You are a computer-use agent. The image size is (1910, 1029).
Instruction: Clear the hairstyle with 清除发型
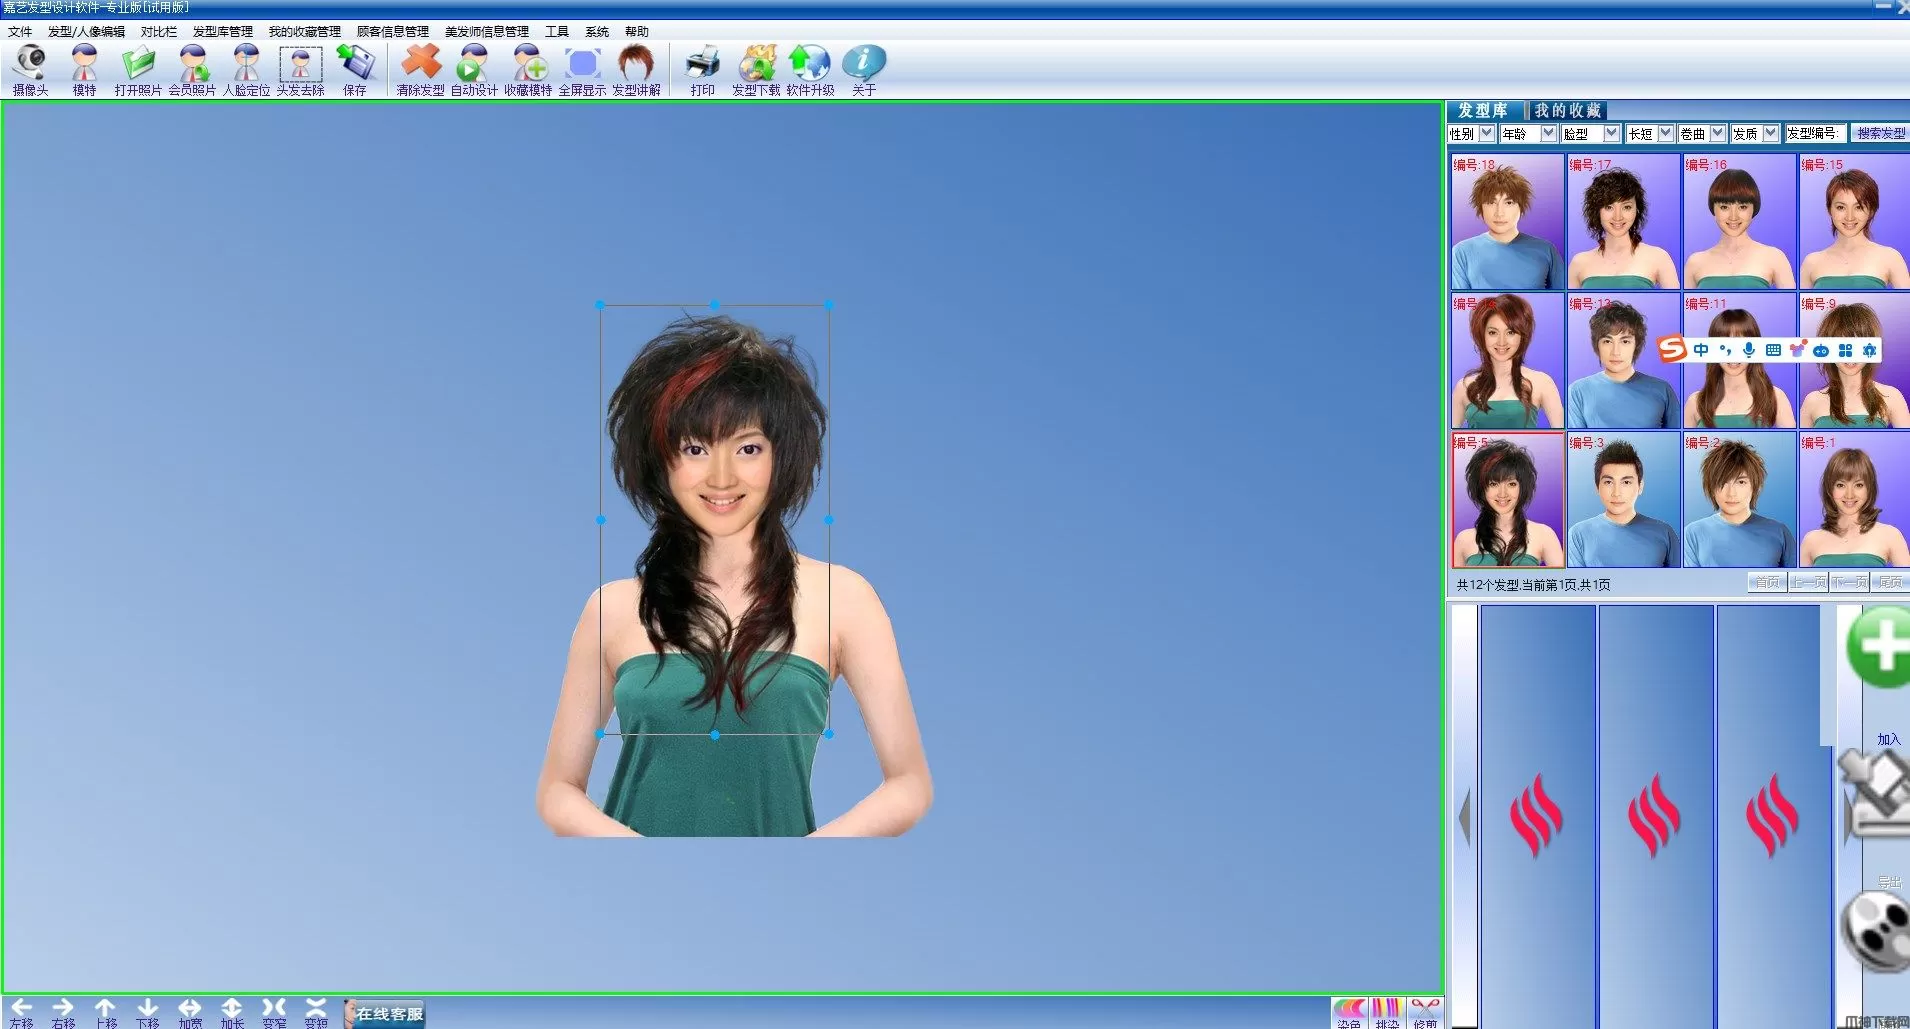click(x=420, y=68)
